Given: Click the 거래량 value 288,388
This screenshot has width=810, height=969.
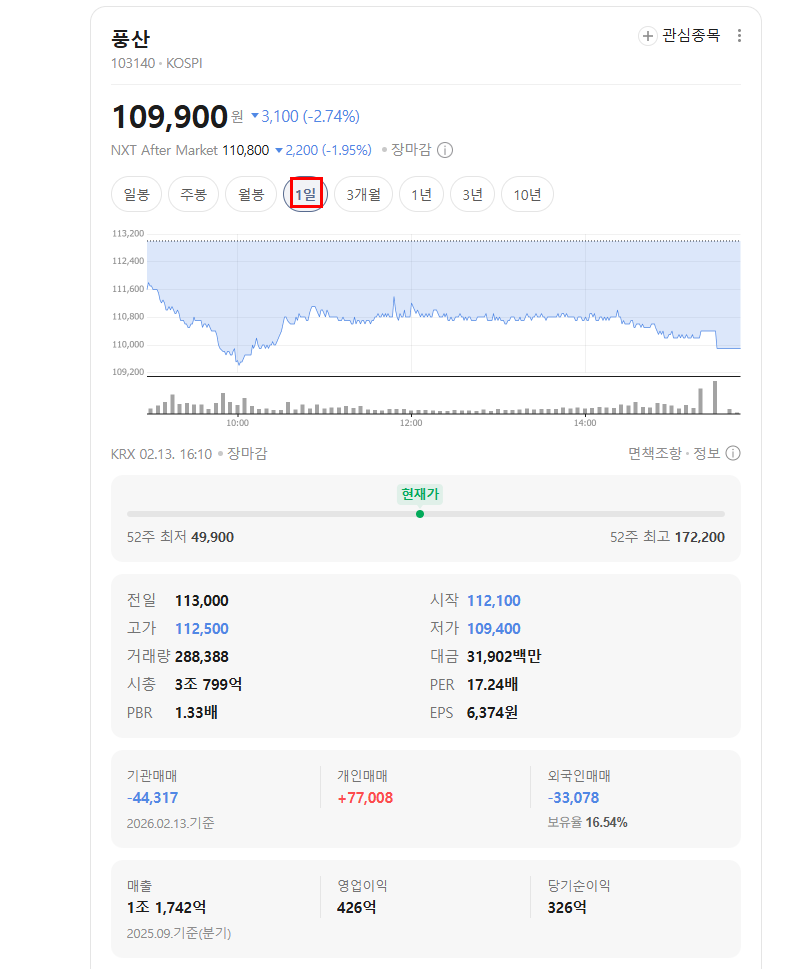Looking at the screenshot, I should pyautogui.click(x=201, y=656).
